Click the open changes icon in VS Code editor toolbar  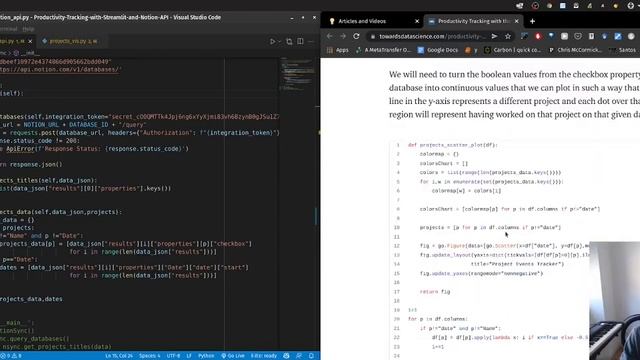coord(289,41)
